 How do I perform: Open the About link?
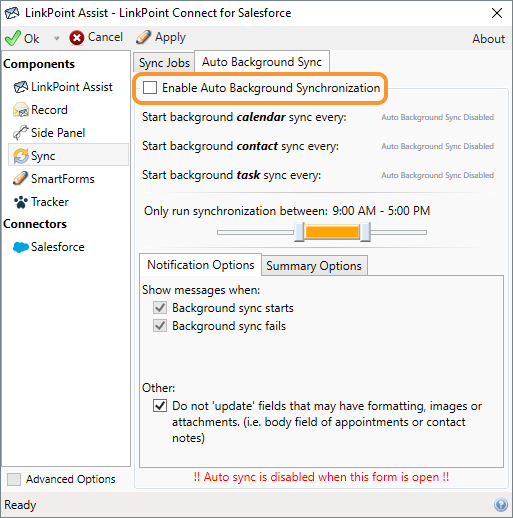488,39
